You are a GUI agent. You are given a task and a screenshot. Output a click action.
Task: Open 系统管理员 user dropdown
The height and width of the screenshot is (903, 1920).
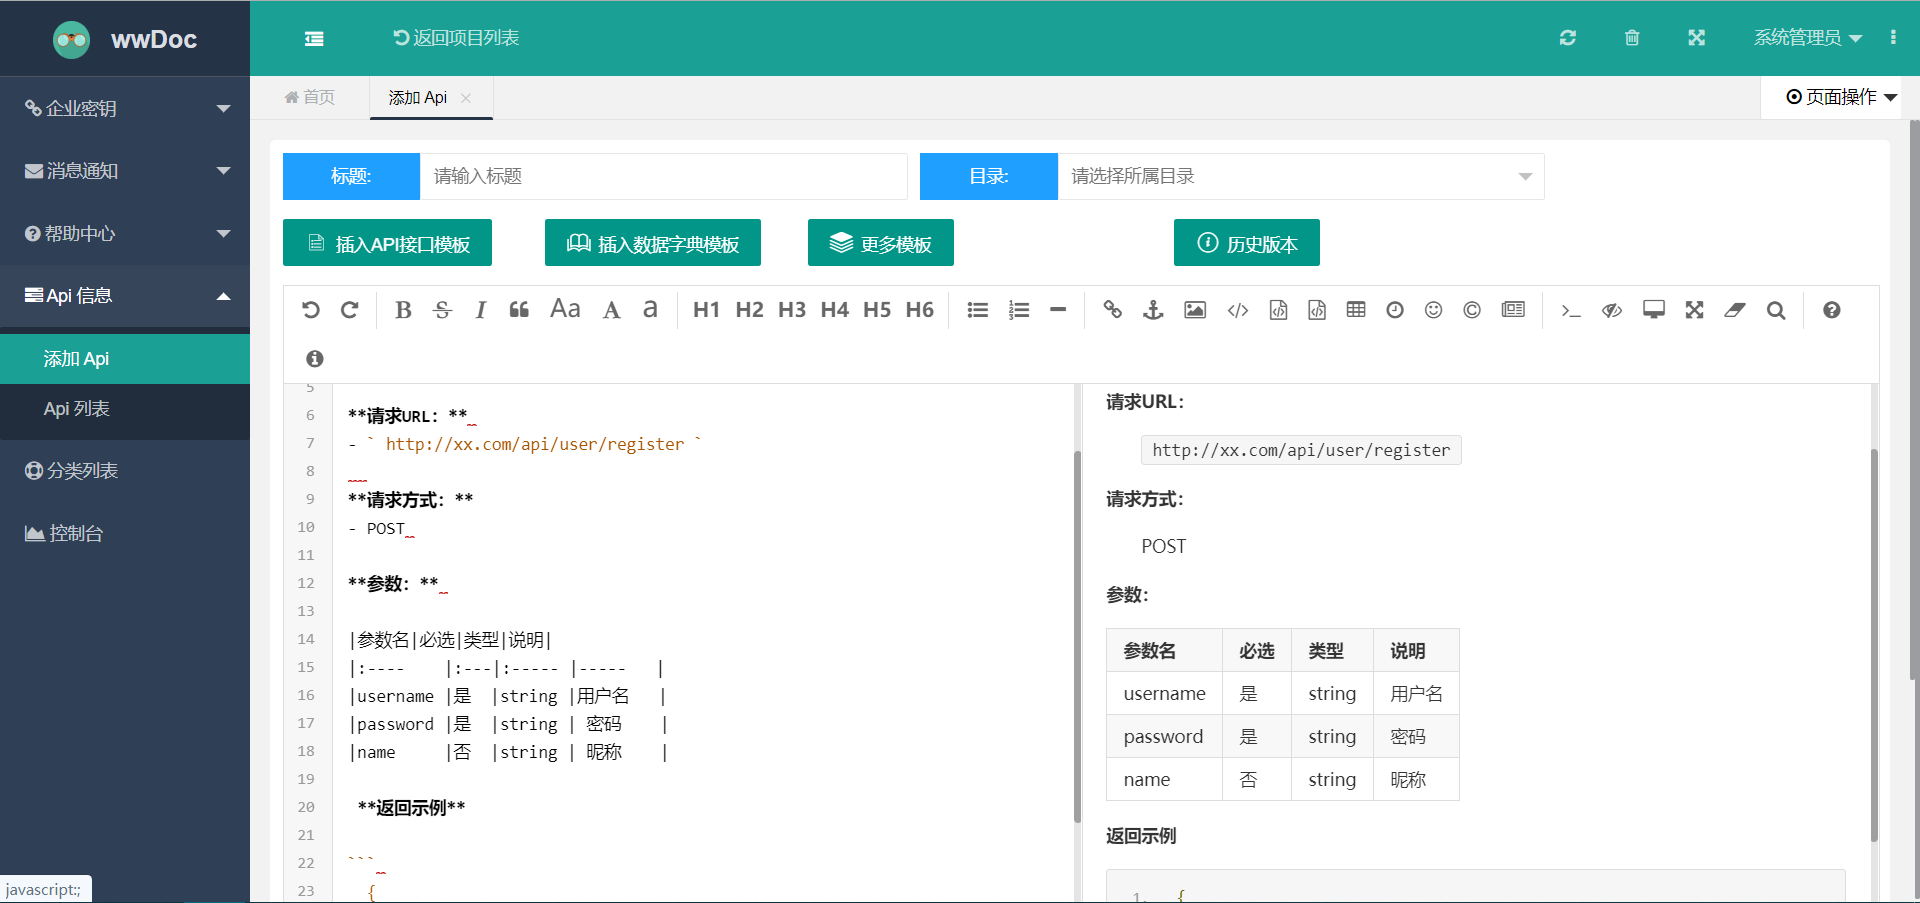pos(1807,38)
